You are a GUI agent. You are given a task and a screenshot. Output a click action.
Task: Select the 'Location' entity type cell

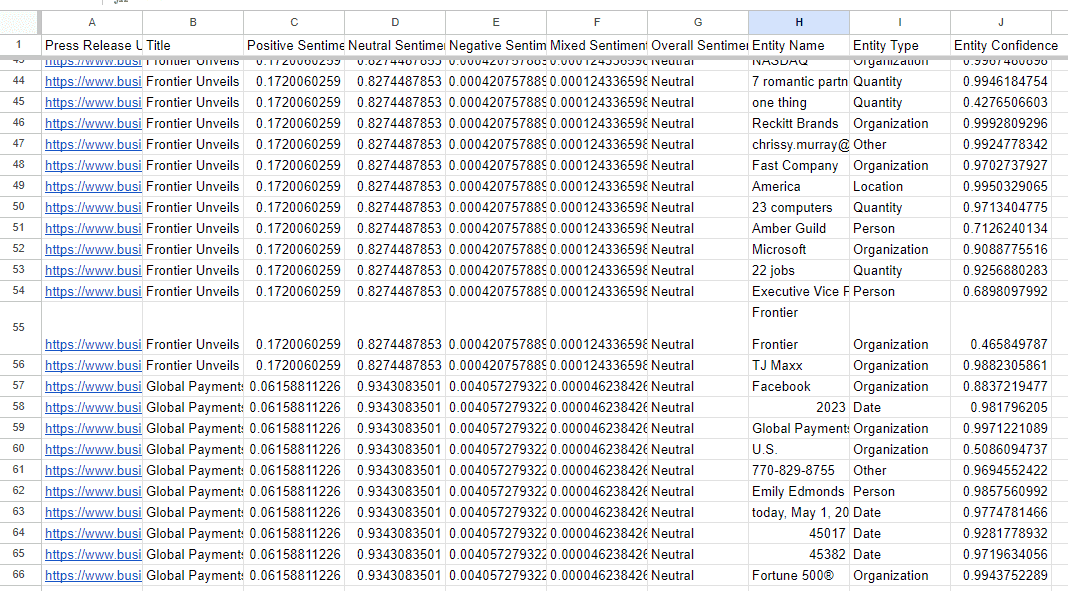(900, 187)
